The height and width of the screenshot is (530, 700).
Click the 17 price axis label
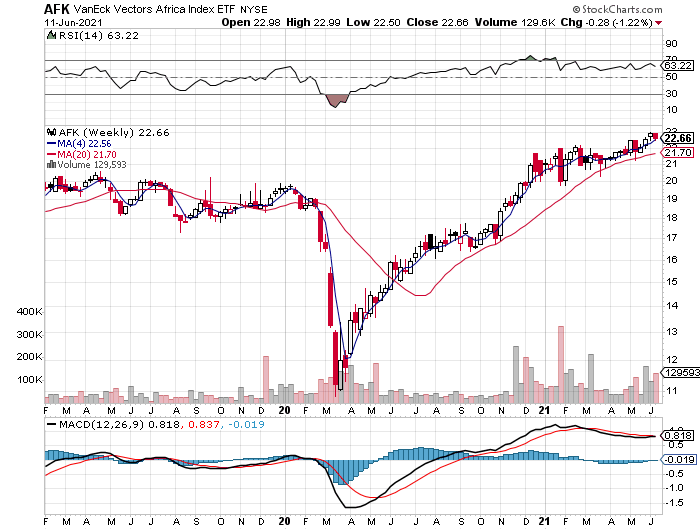tap(671, 237)
